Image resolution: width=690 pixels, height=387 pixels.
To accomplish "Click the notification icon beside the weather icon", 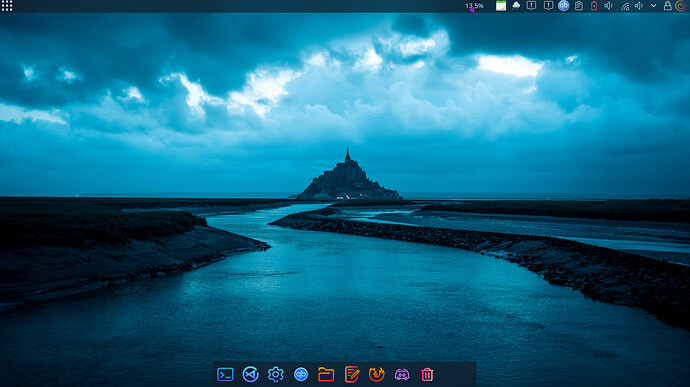I will (x=531, y=6).
